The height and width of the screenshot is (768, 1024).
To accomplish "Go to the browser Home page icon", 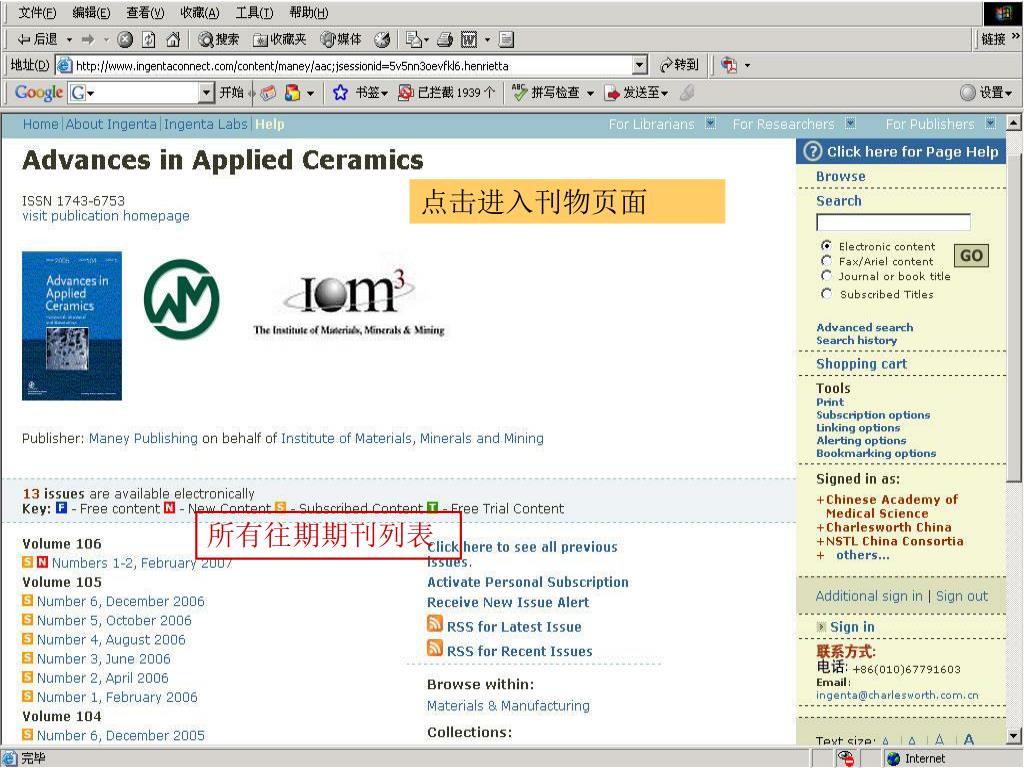I will (x=173, y=40).
